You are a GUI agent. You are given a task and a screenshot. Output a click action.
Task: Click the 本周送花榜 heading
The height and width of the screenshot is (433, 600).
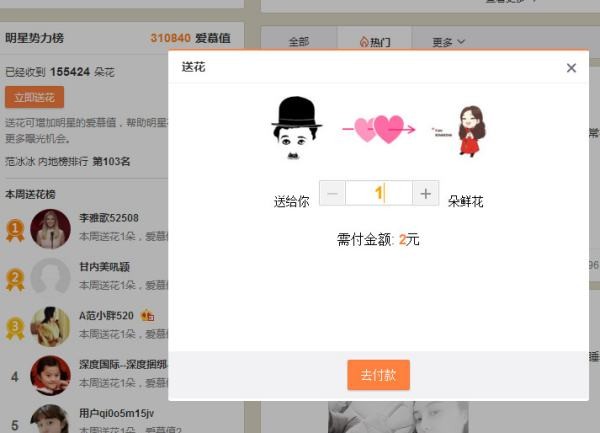[x=30, y=194]
